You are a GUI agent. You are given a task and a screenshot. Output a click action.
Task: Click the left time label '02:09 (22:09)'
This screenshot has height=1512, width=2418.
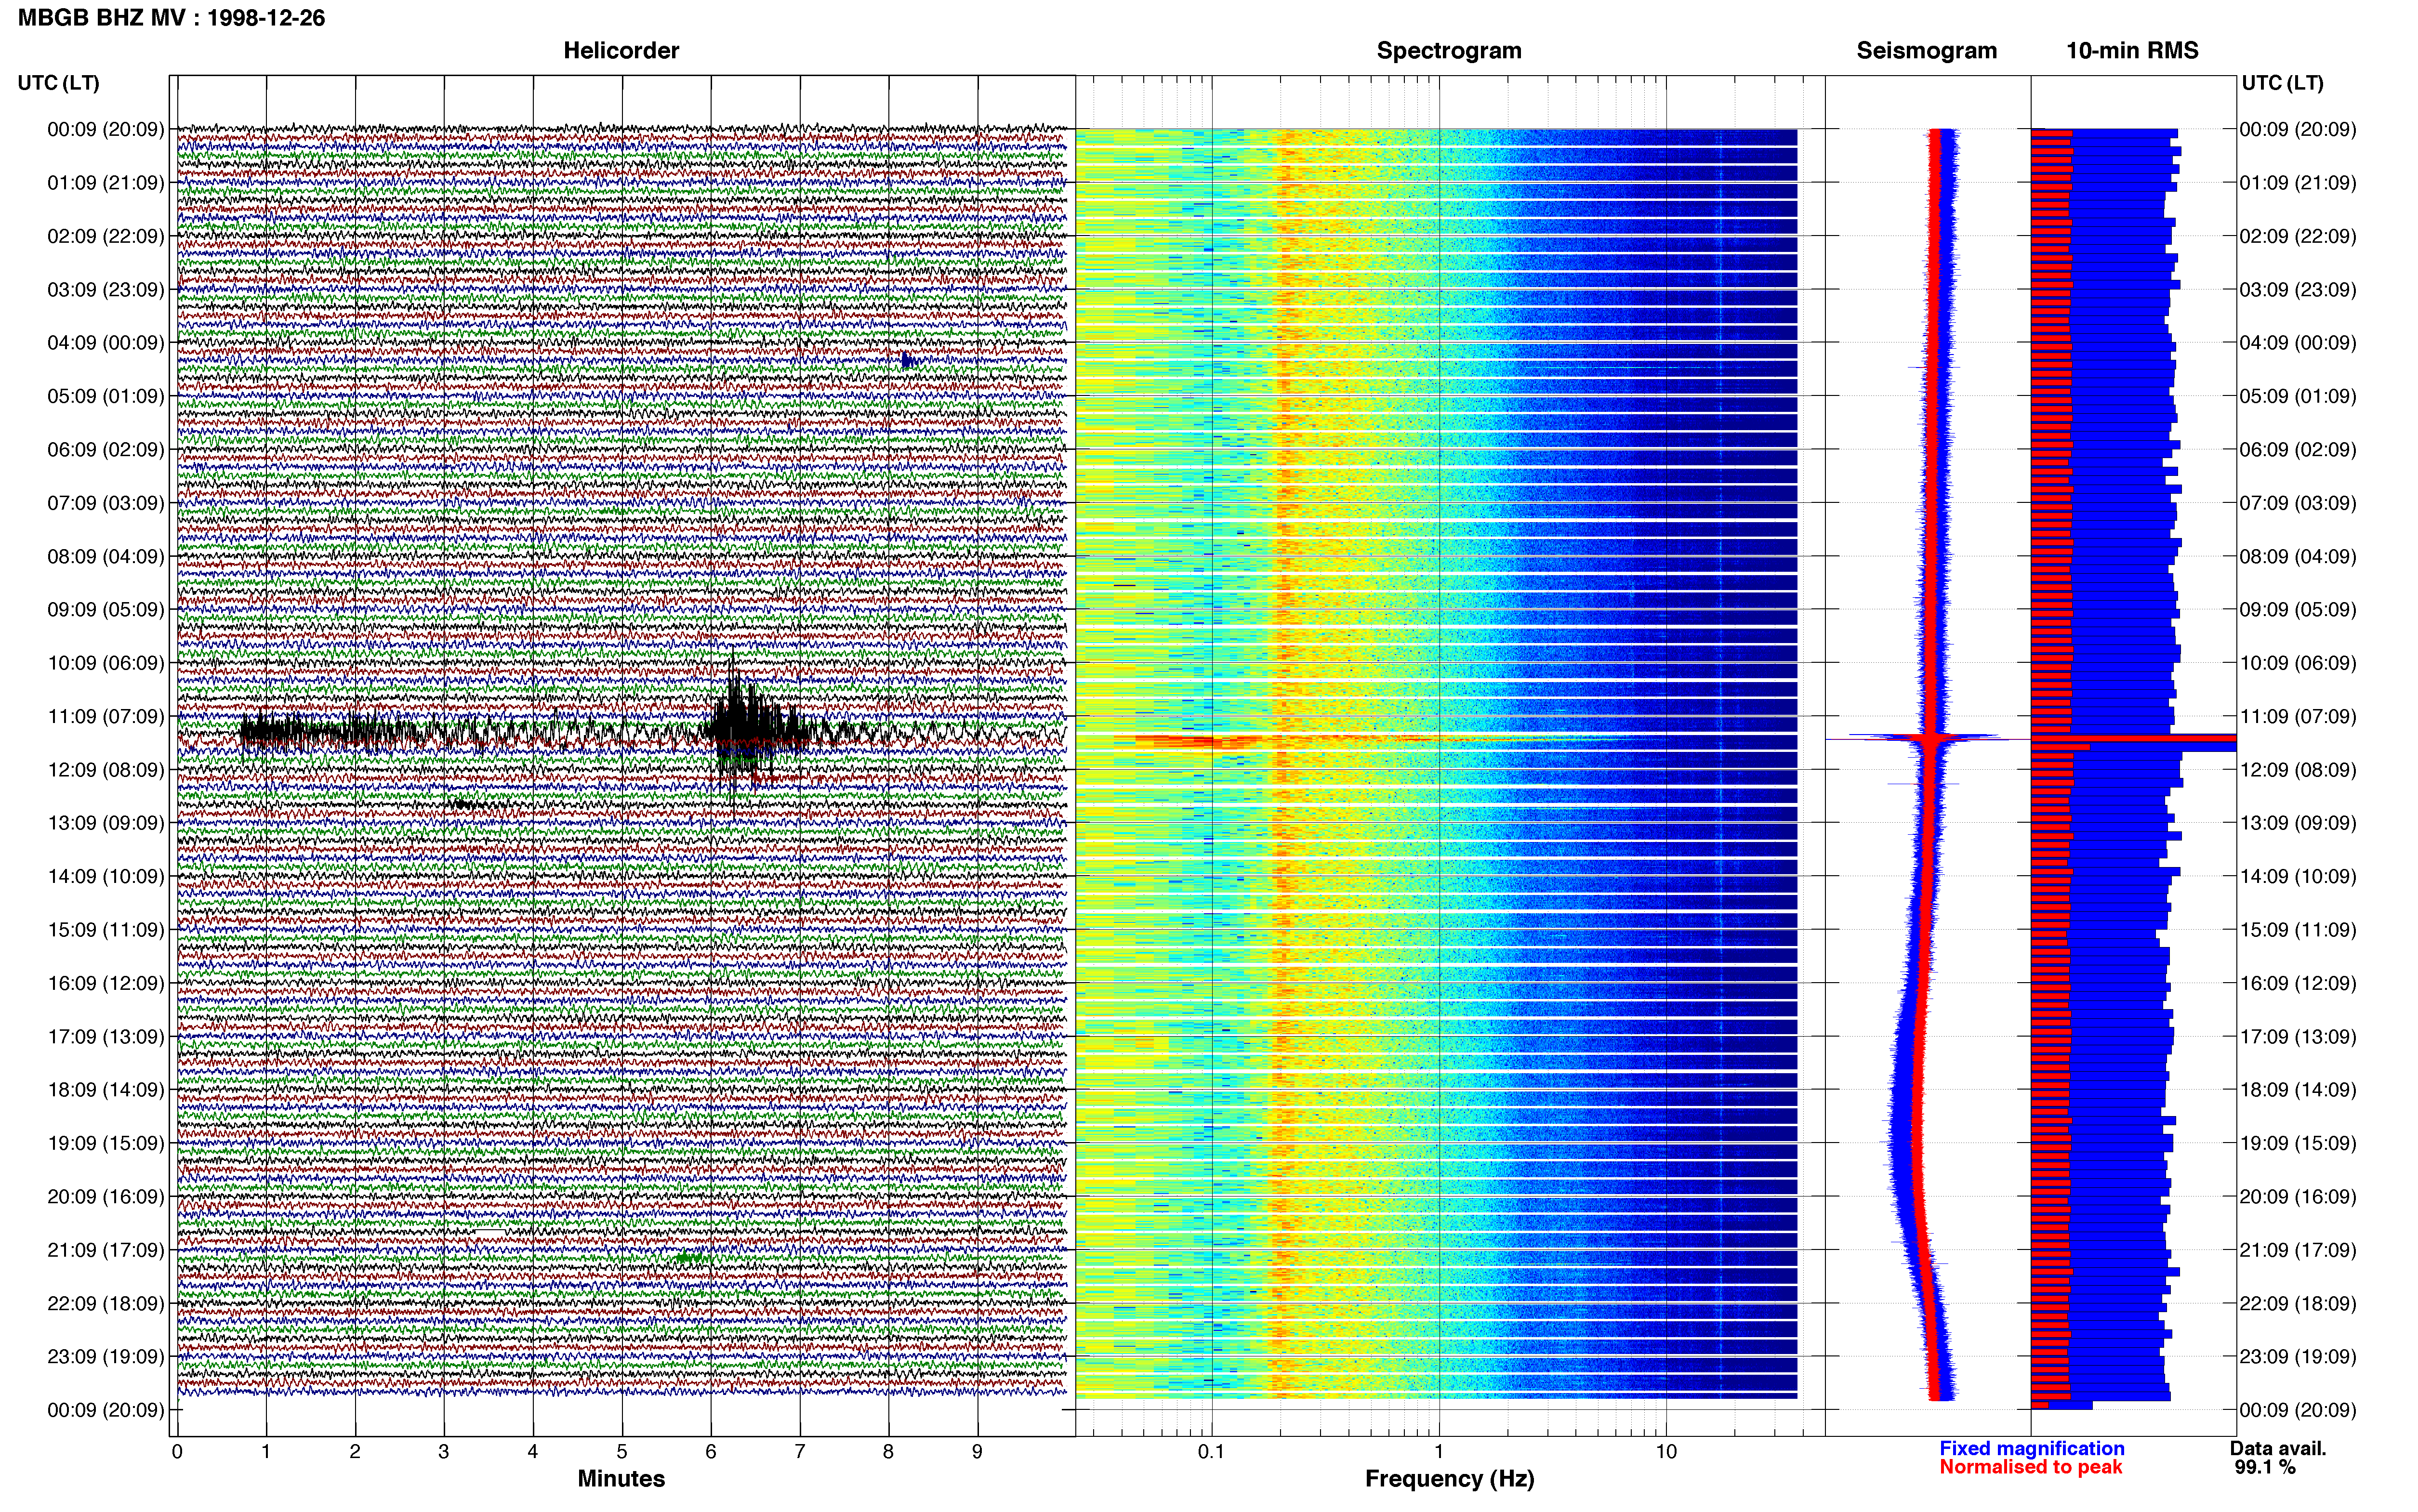pyautogui.click(x=106, y=236)
